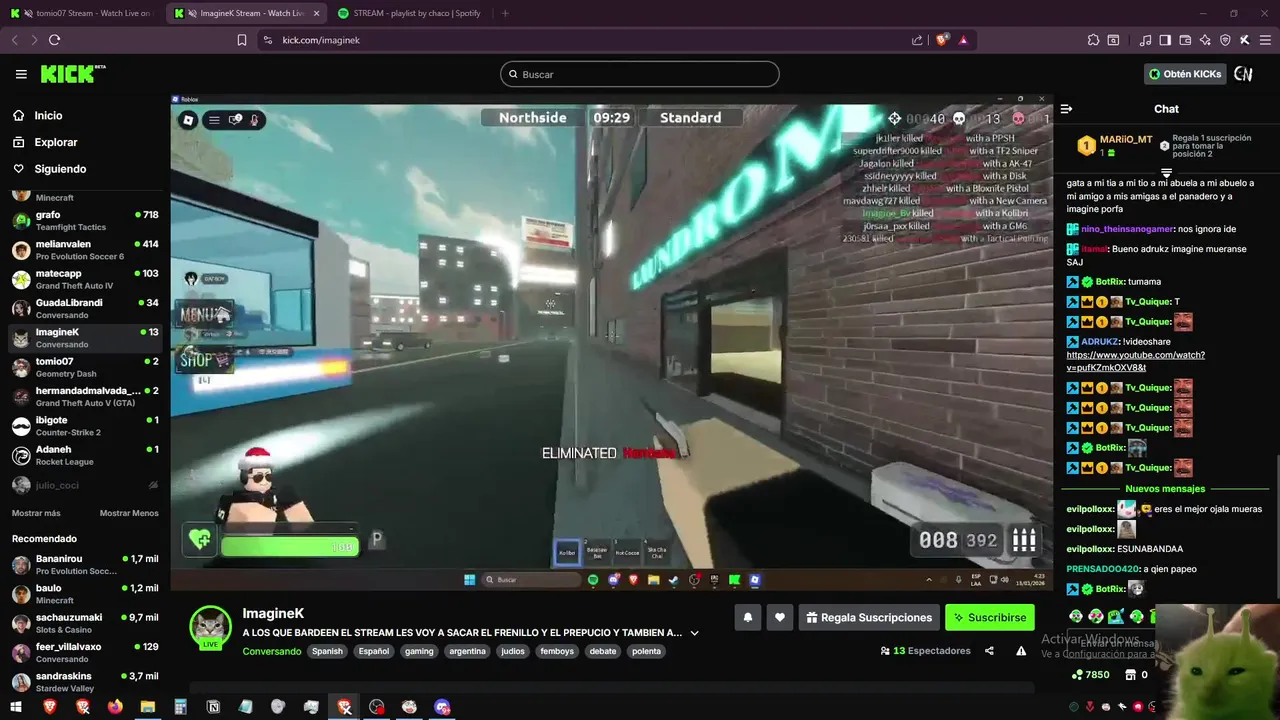Viewport: 1280px width, 720px height.
Task: Switch to tomio07 Stream browser tab
Action: pyautogui.click(x=82, y=13)
